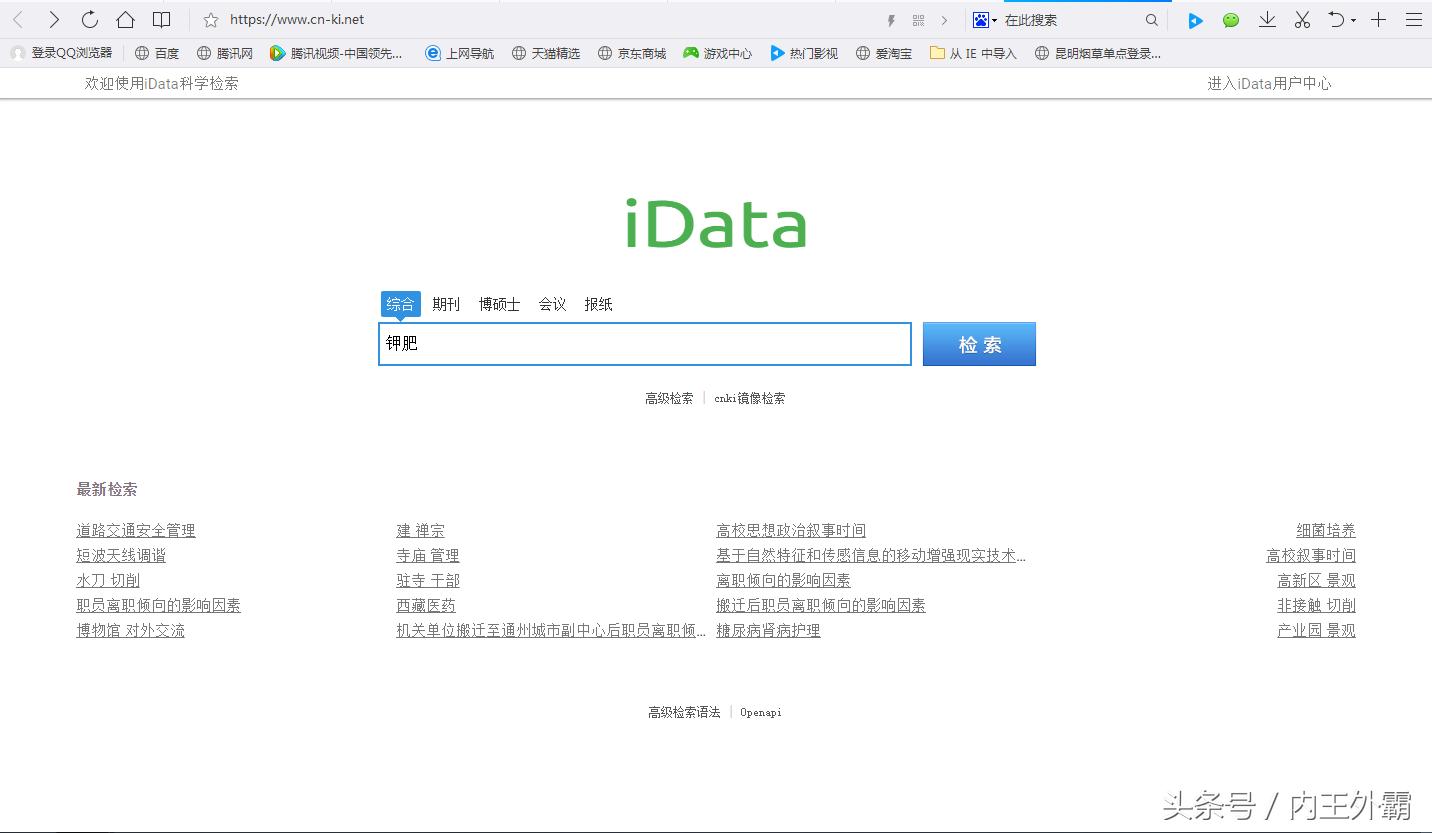Click the magnifier to run toolbar search
The image size is (1432, 833).
[1152, 19]
